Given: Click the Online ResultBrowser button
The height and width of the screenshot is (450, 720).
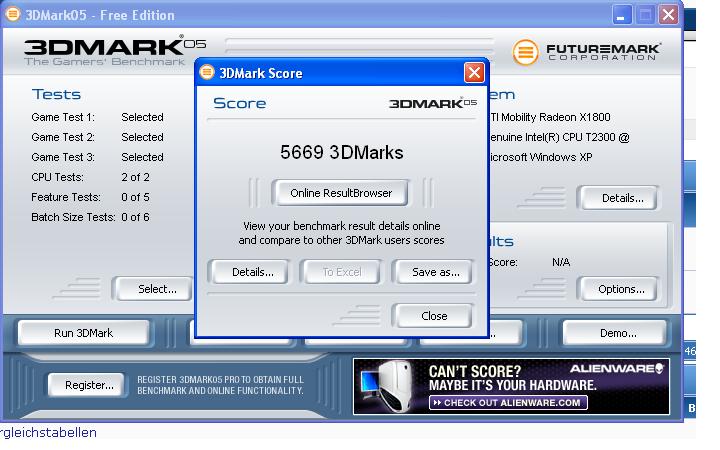Looking at the screenshot, I should coord(340,193).
